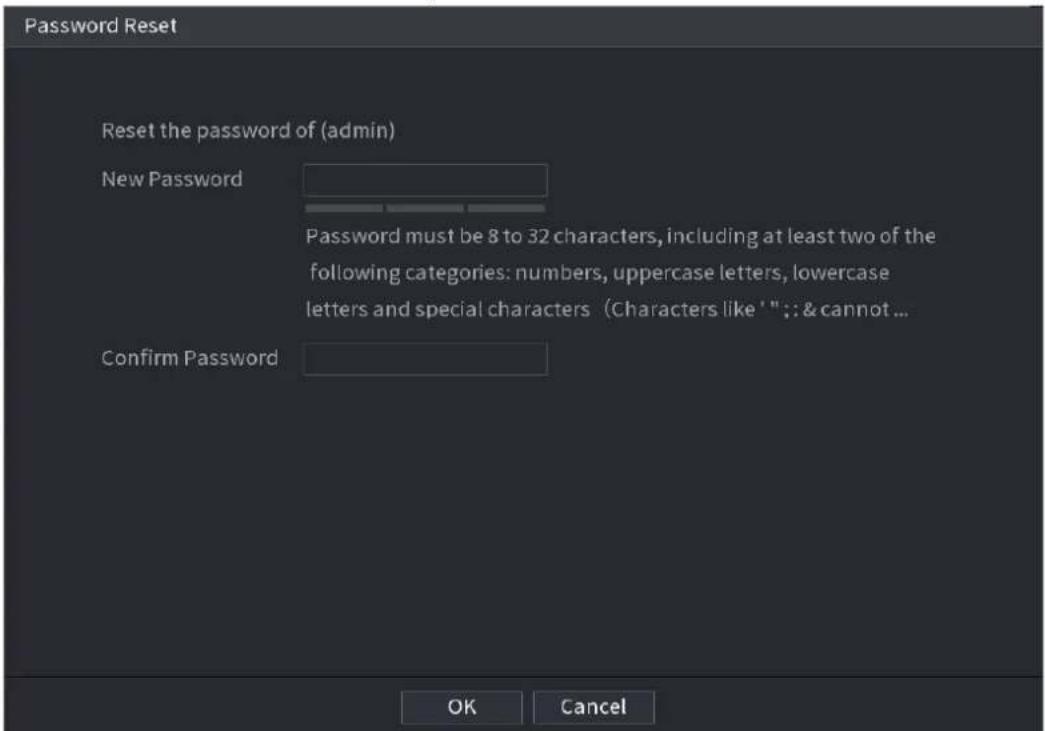Viewport: 1045px width, 731px height.
Task: Click the 'at least two of the' hint text
Action: click(848, 236)
